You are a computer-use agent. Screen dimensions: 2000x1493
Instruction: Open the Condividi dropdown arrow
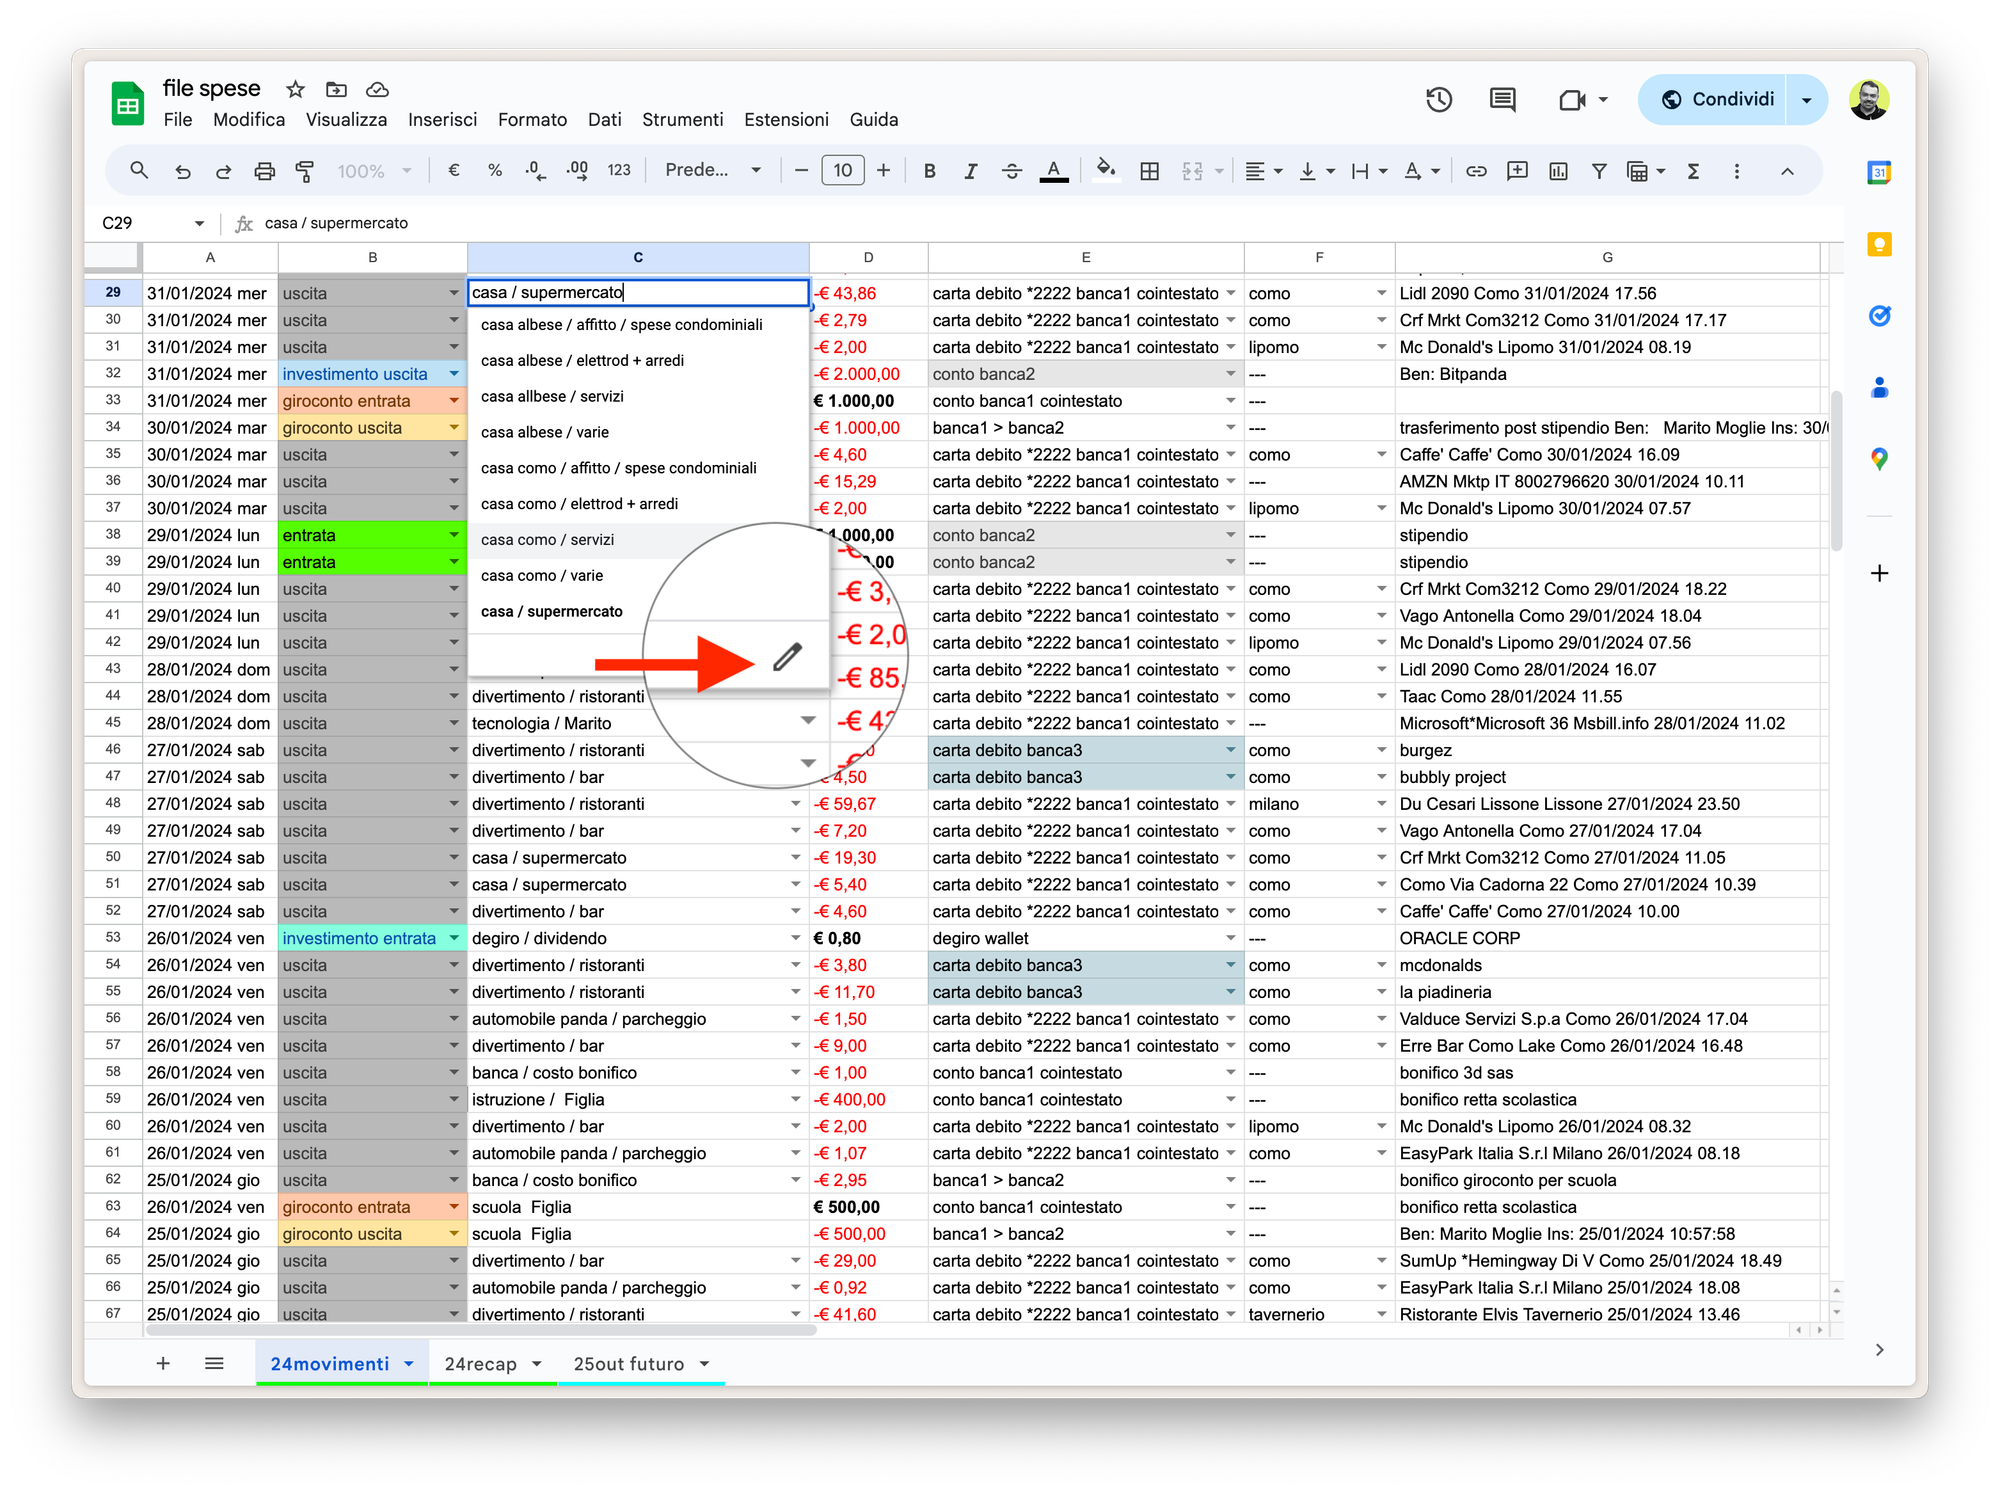point(1806,99)
